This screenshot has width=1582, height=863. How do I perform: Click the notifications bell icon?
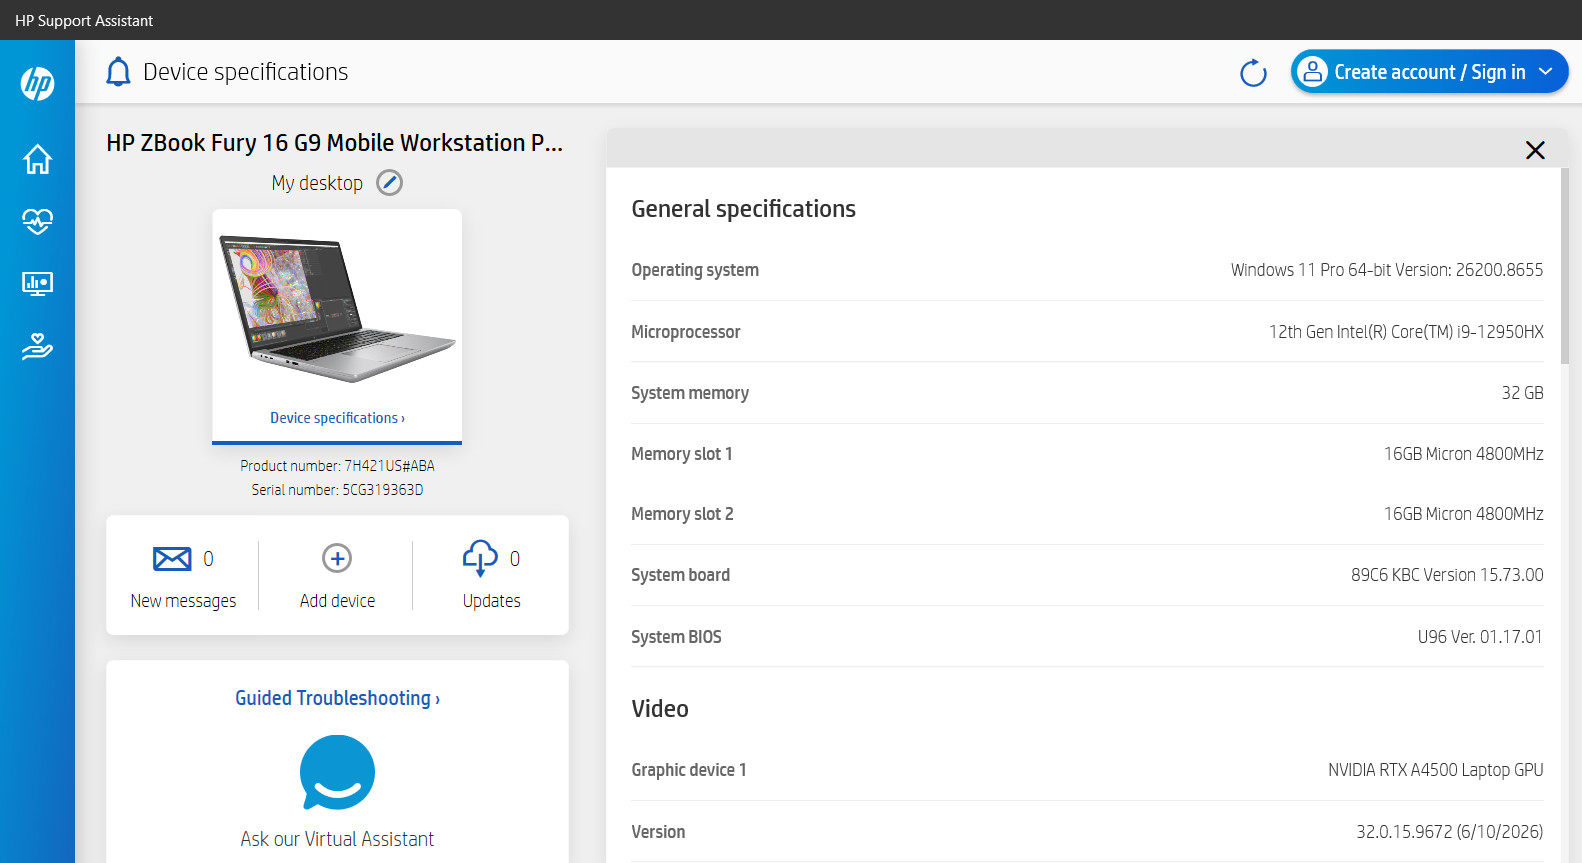click(118, 72)
